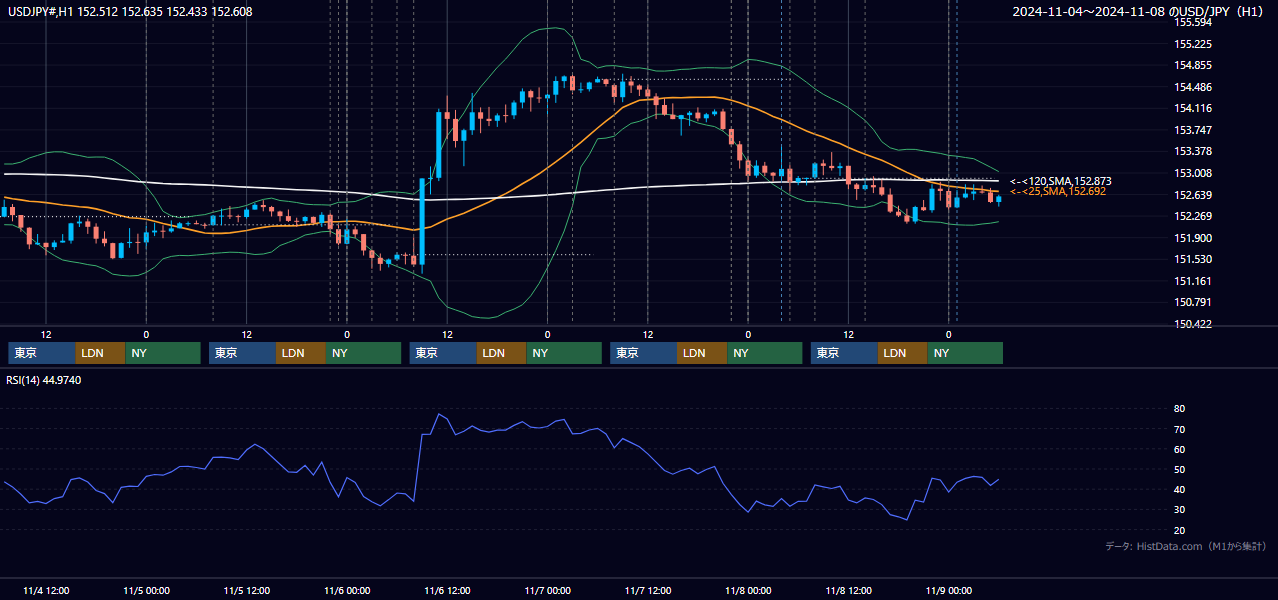Click RSI scale level 20
The width and height of the screenshot is (1278, 600).
pos(1179,530)
